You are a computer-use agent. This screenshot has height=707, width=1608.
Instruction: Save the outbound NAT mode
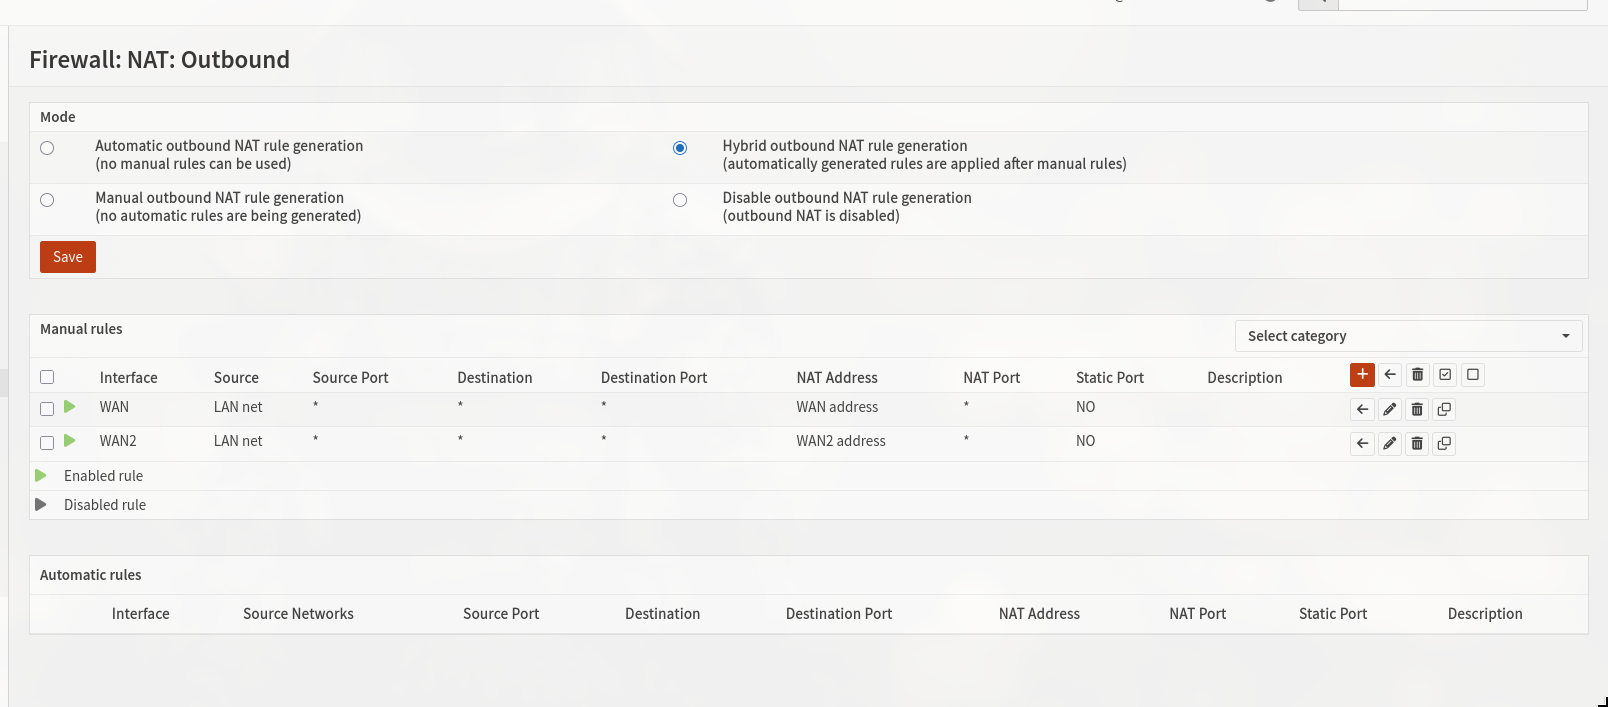[x=68, y=257]
